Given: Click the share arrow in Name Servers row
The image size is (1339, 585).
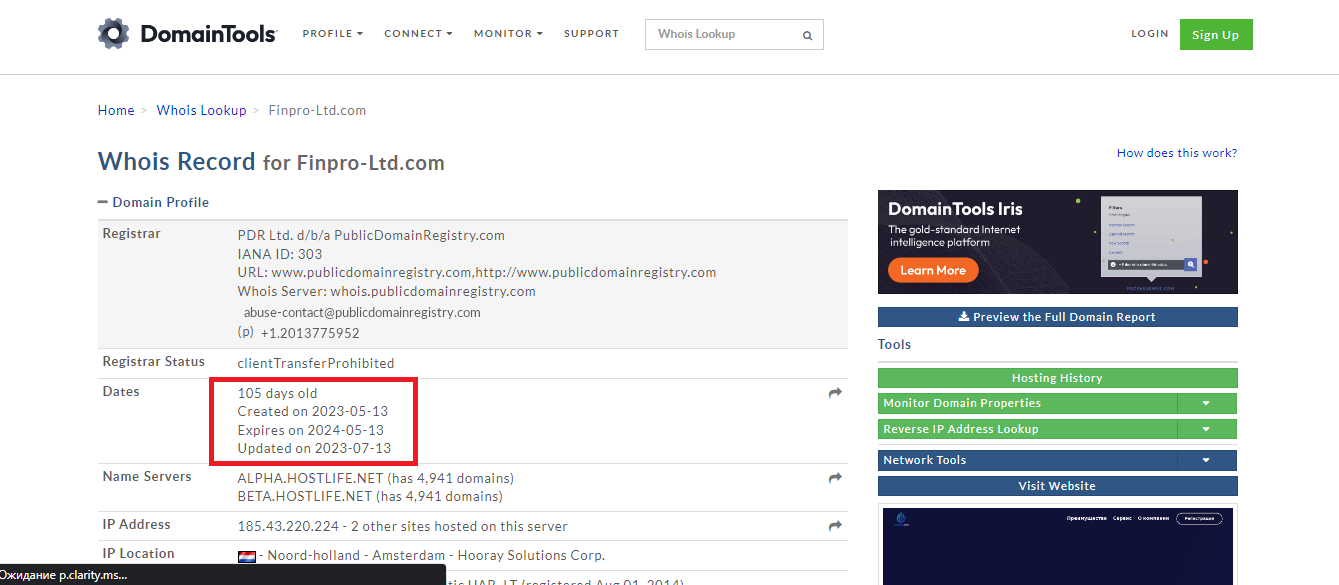Looking at the screenshot, I should pos(835,479).
